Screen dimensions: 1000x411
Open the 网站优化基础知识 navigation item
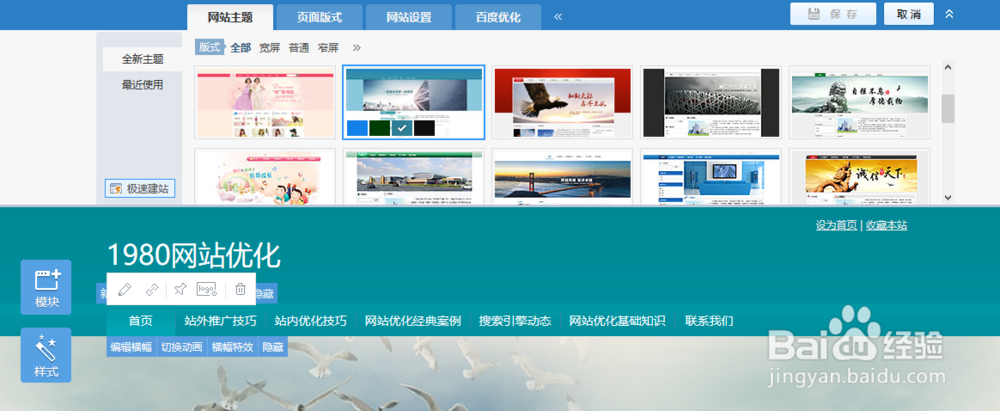tap(617, 320)
